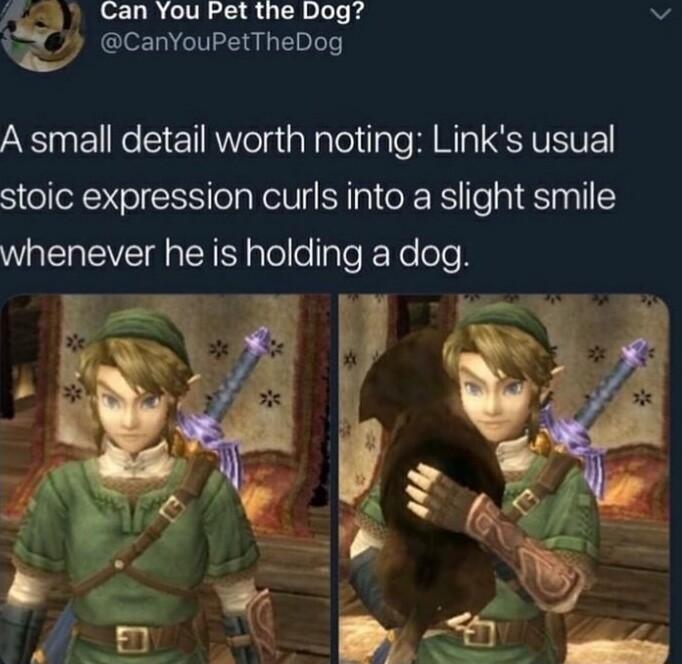This screenshot has width=682, height=664.
Task: Open the Shiba dog profile avatar
Action: coord(41,35)
